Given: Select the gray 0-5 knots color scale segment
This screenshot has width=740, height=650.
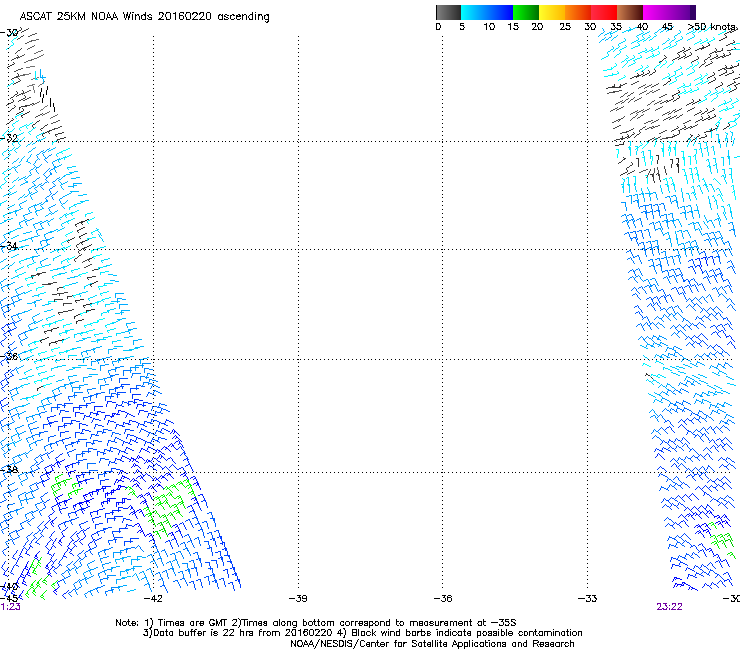Looking at the screenshot, I should tap(448, 12).
